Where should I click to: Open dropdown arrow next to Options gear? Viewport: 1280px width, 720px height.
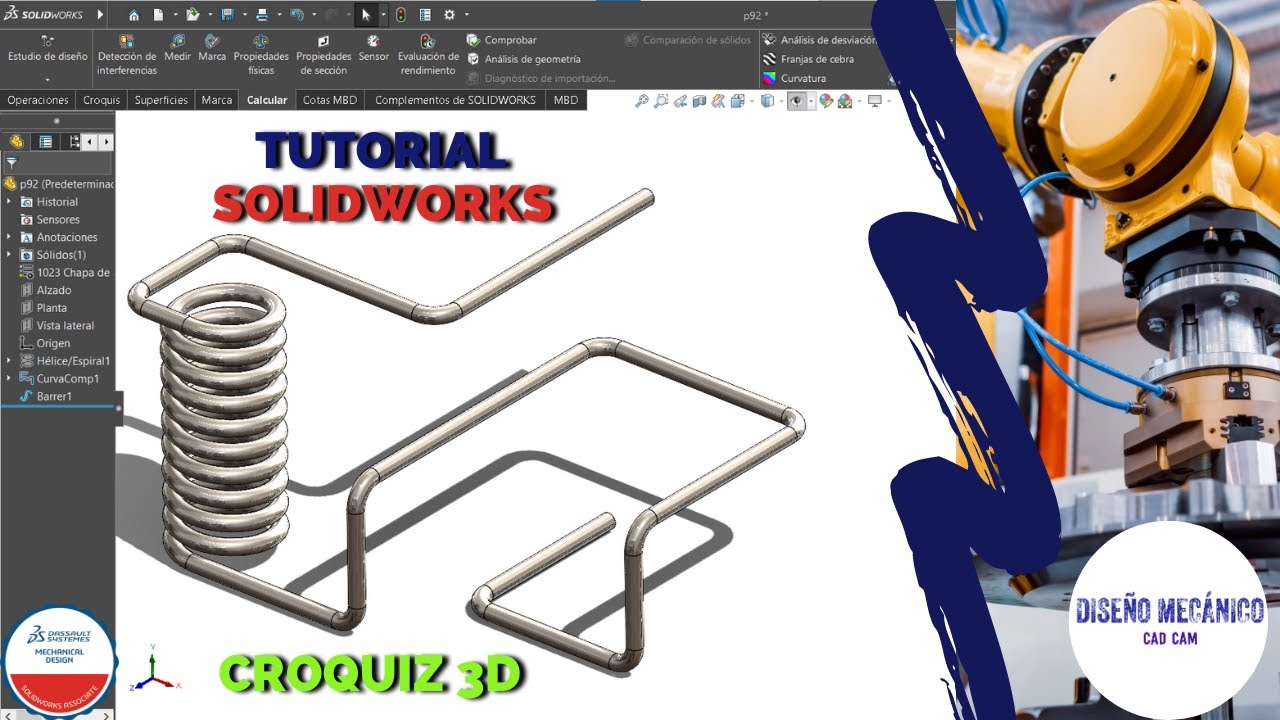[466, 15]
